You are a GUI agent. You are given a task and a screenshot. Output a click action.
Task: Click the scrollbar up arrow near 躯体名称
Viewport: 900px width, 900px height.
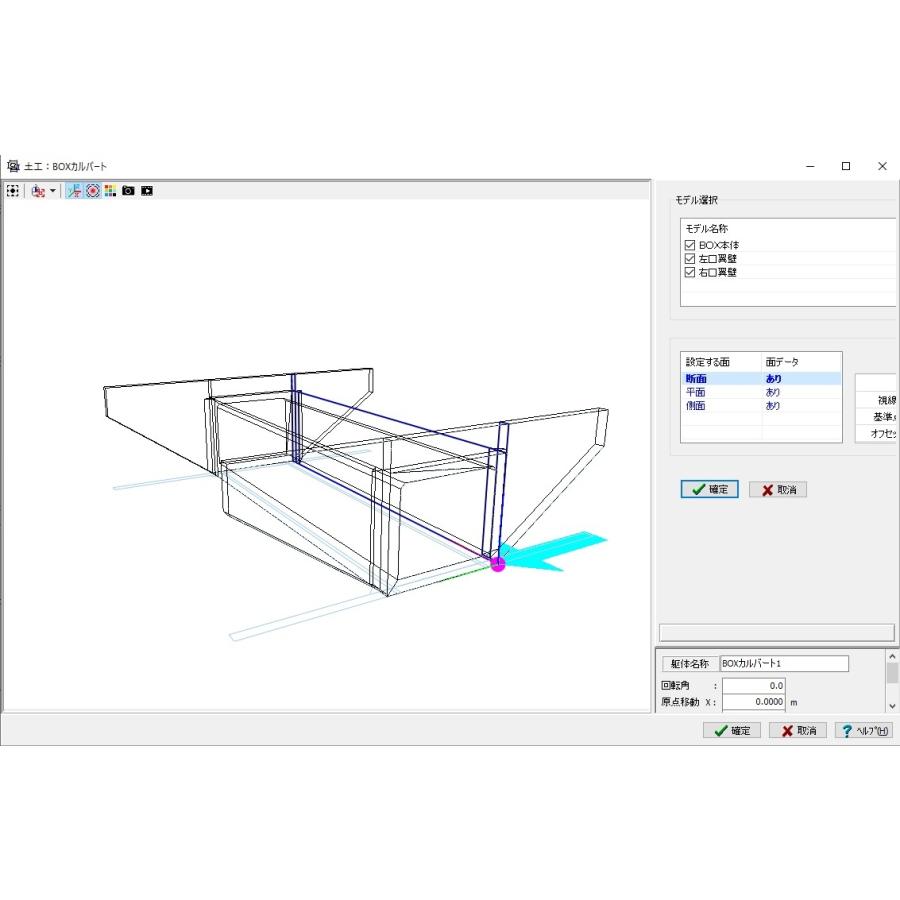(891, 656)
